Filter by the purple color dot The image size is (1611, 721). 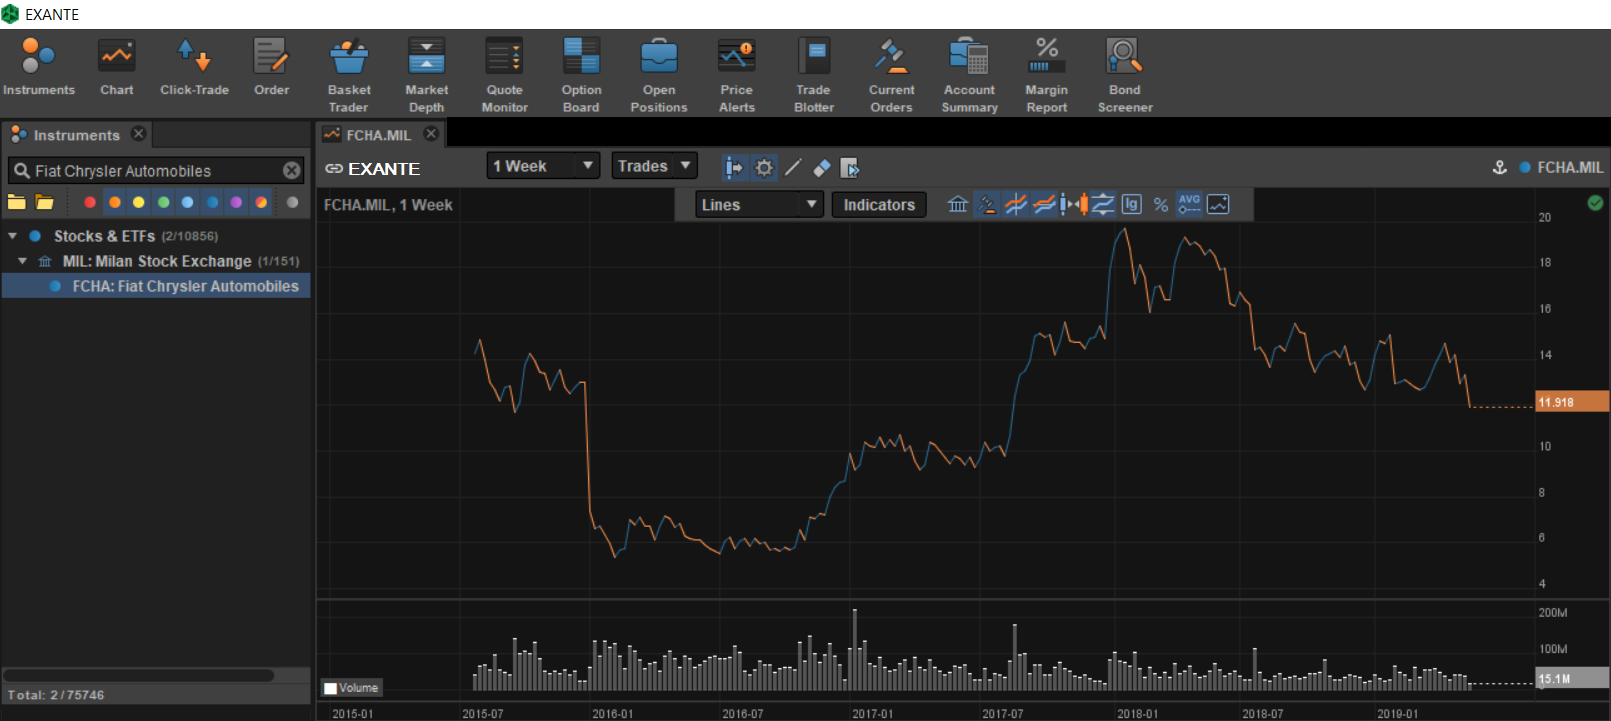pyautogui.click(x=236, y=202)
